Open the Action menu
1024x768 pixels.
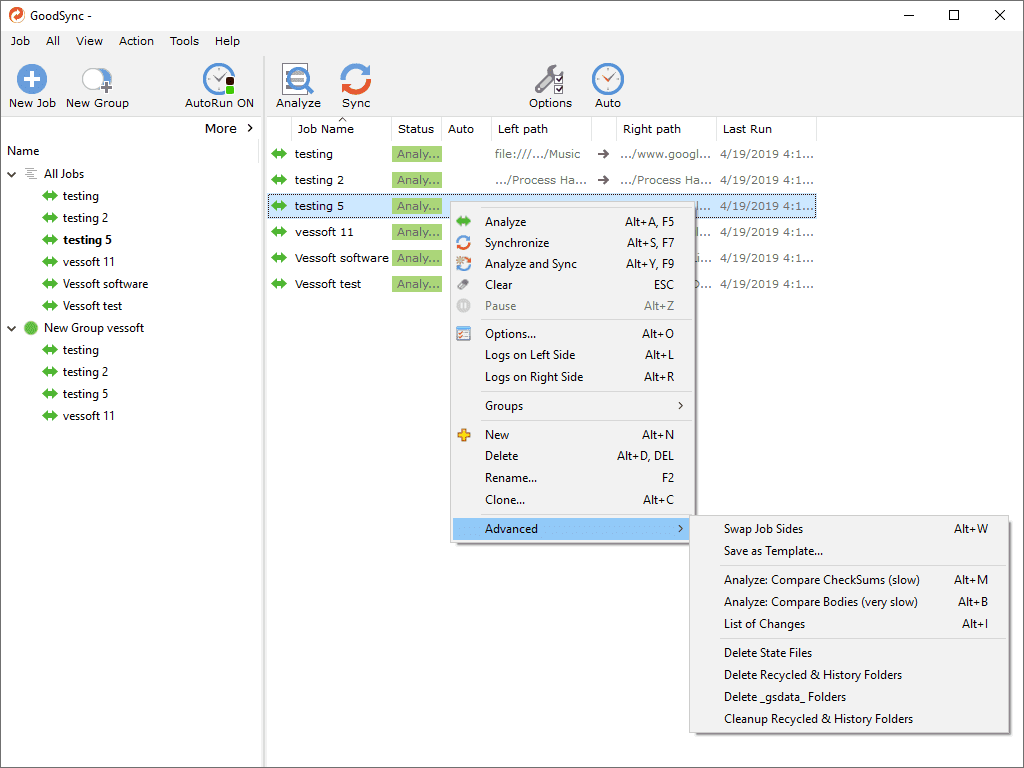[x=136, y=41]
